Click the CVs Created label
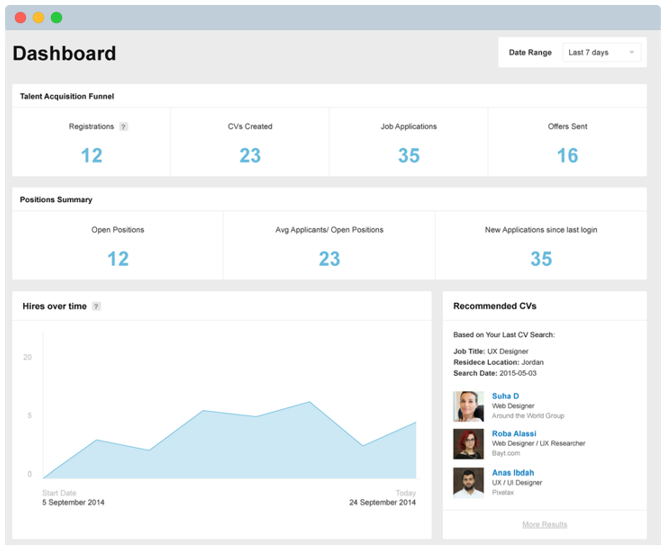The image size is (668, 553). [x=250, y=127]
